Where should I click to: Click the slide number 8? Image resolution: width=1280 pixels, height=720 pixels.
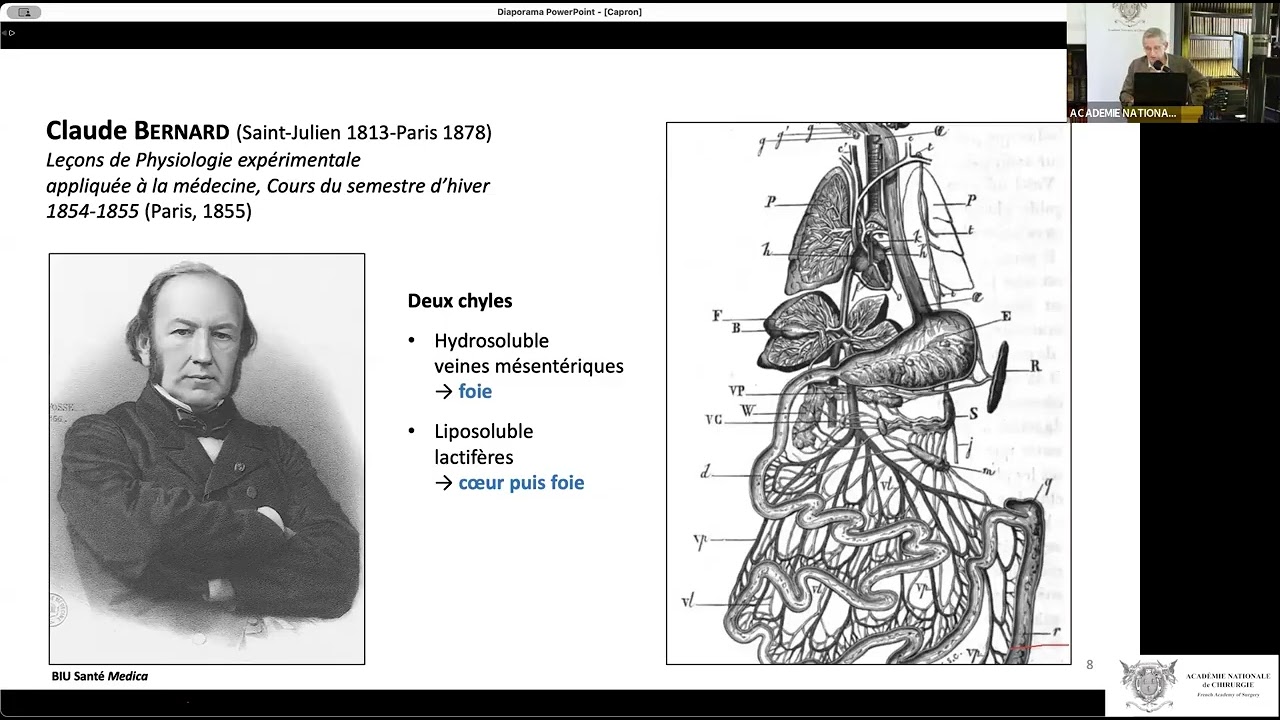[1090, 665]
